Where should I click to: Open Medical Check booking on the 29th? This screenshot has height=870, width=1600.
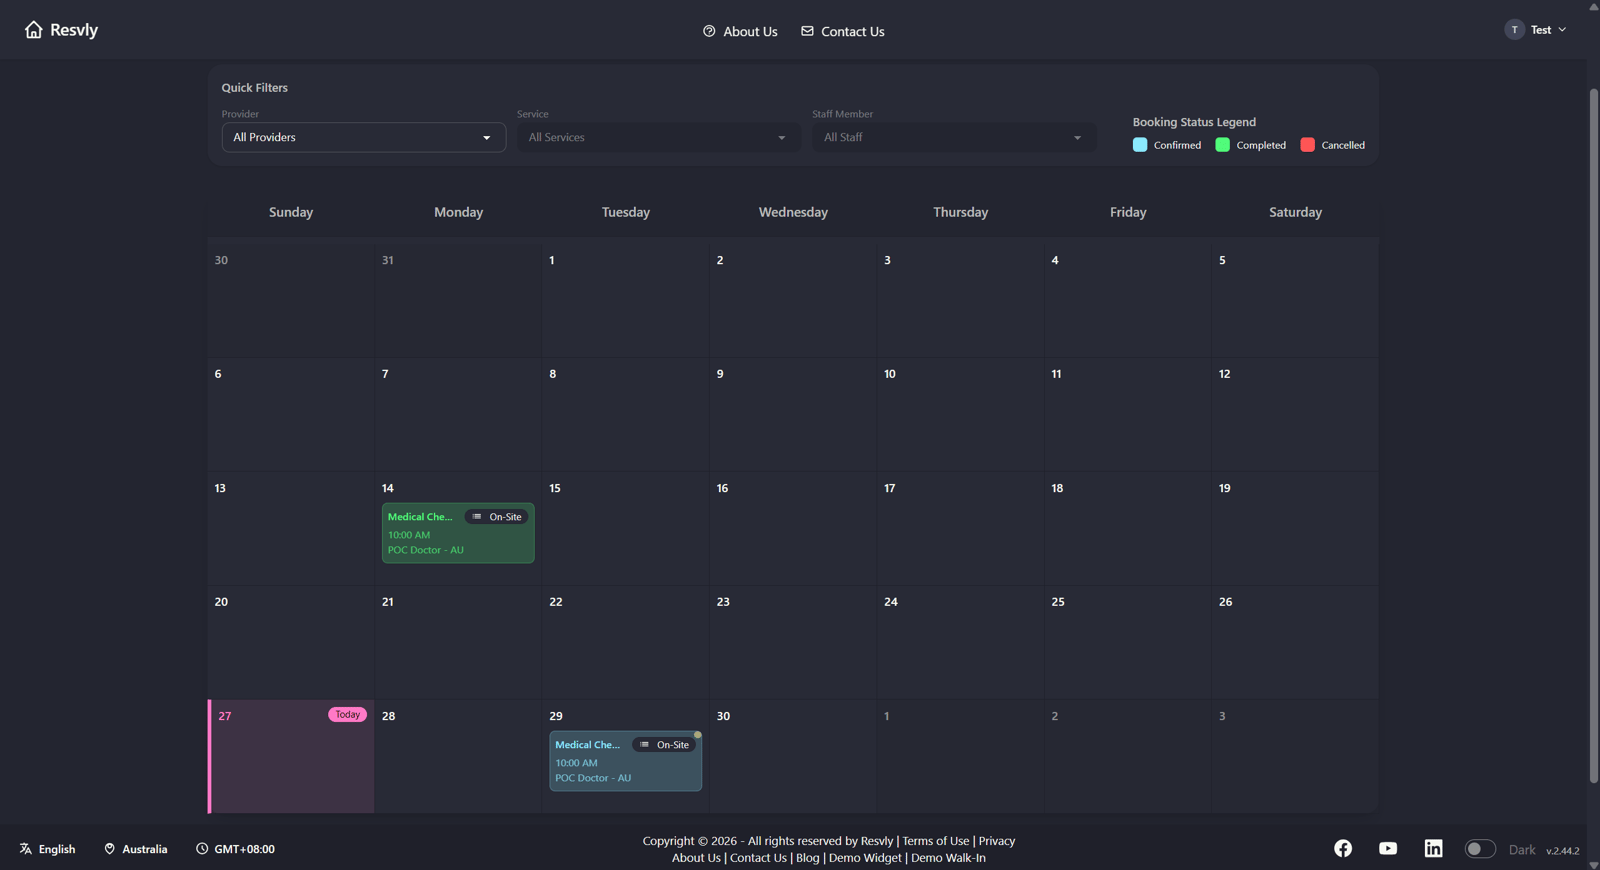click(x=625, y=761)
